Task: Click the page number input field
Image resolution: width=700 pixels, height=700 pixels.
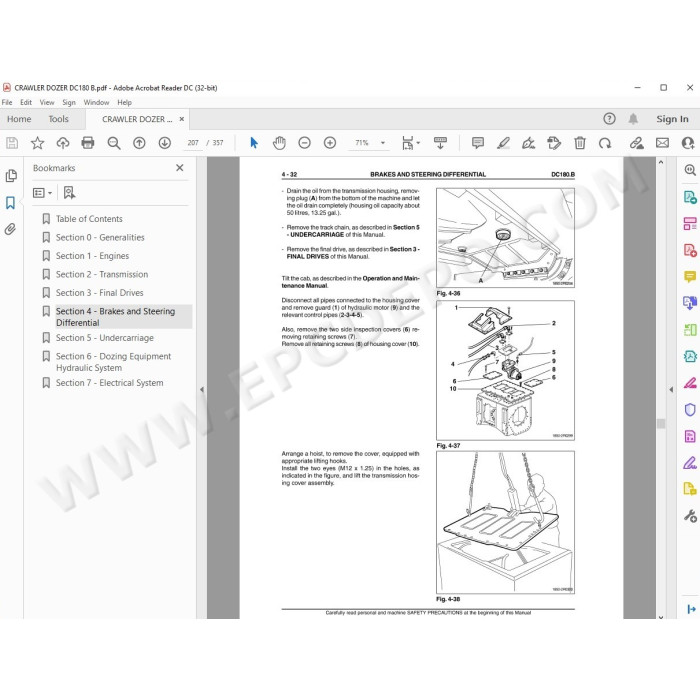Action: point(193,143)
